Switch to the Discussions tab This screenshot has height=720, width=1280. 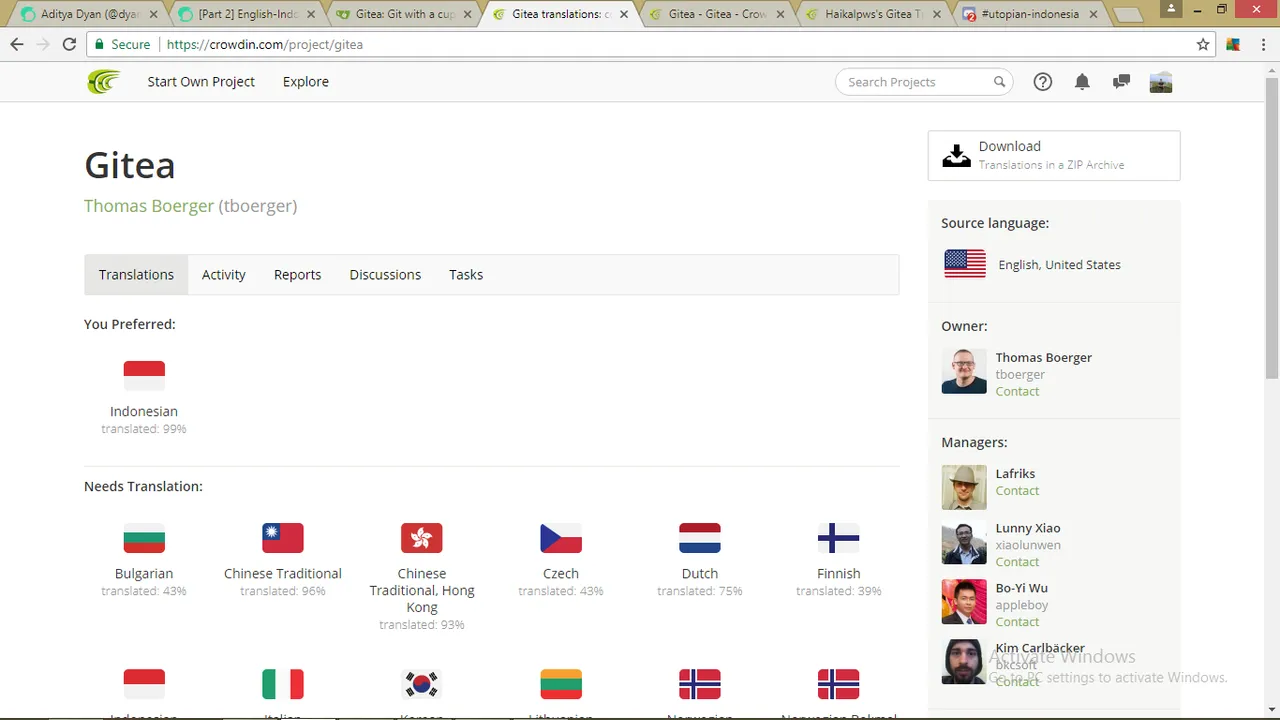point(385,275)
